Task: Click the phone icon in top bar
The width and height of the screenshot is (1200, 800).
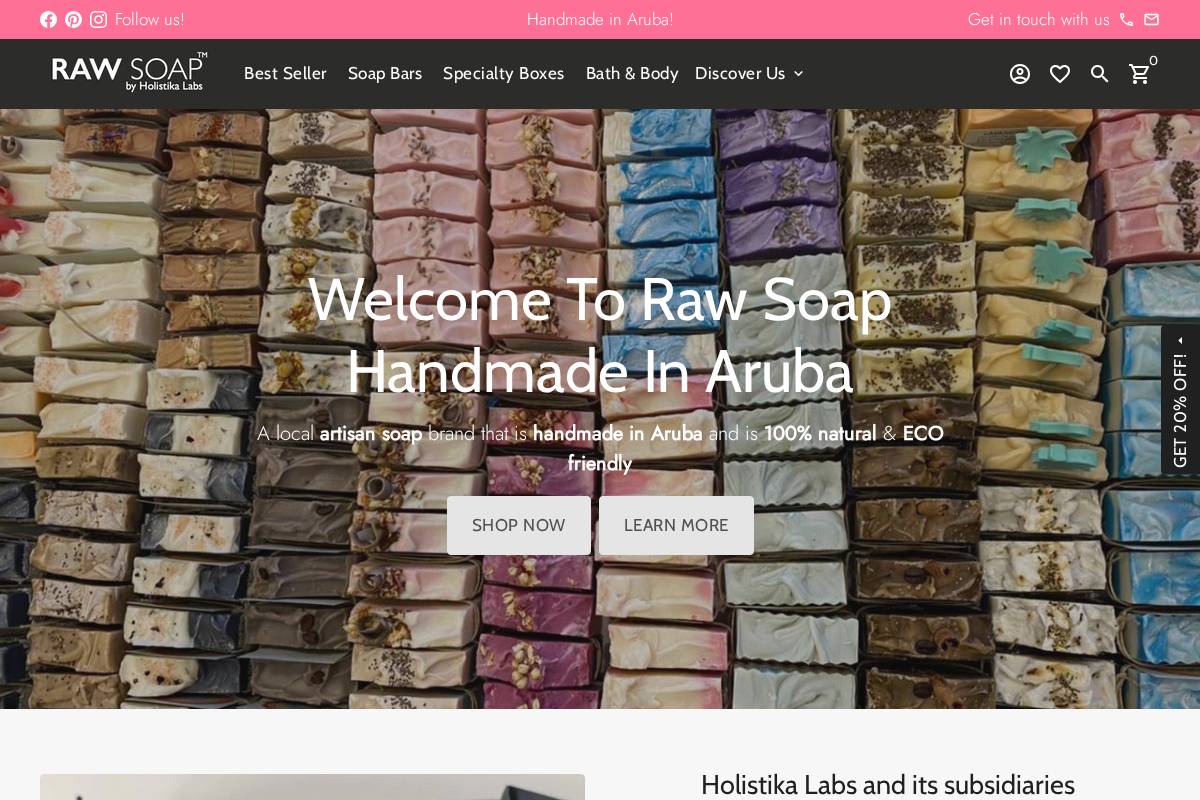Action: point(1126,19)
